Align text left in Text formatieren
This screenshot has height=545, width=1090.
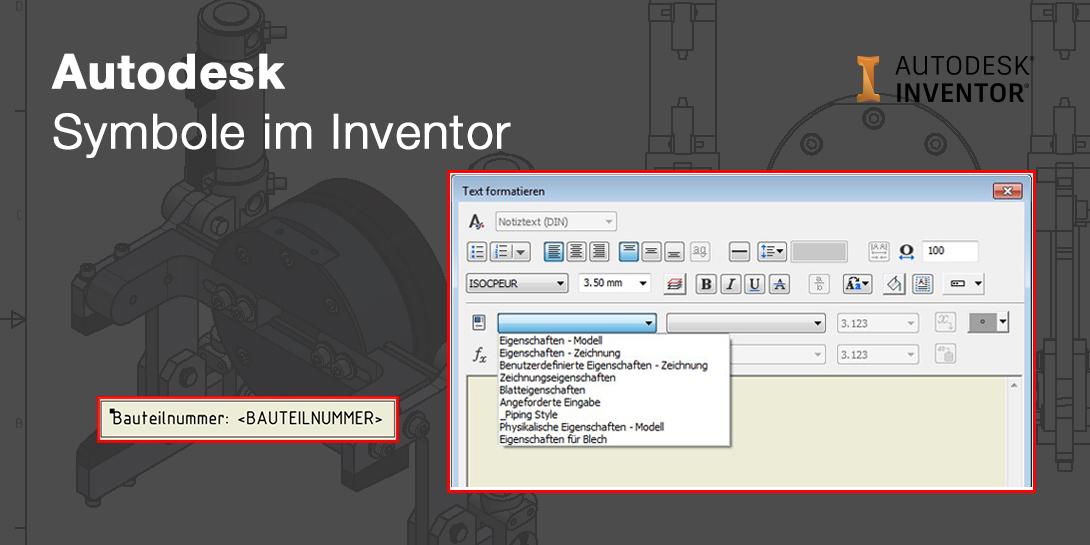tap(554, 252)
